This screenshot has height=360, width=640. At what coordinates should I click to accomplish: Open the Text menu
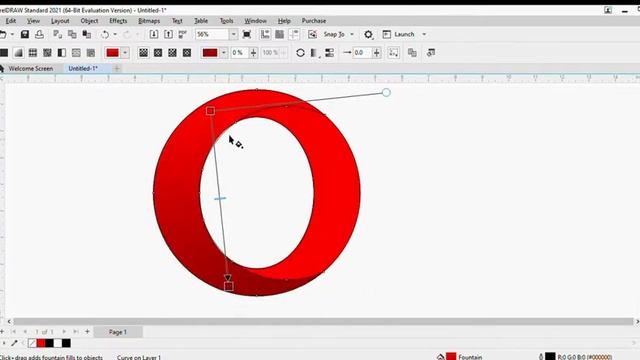(x=177, y=21)
